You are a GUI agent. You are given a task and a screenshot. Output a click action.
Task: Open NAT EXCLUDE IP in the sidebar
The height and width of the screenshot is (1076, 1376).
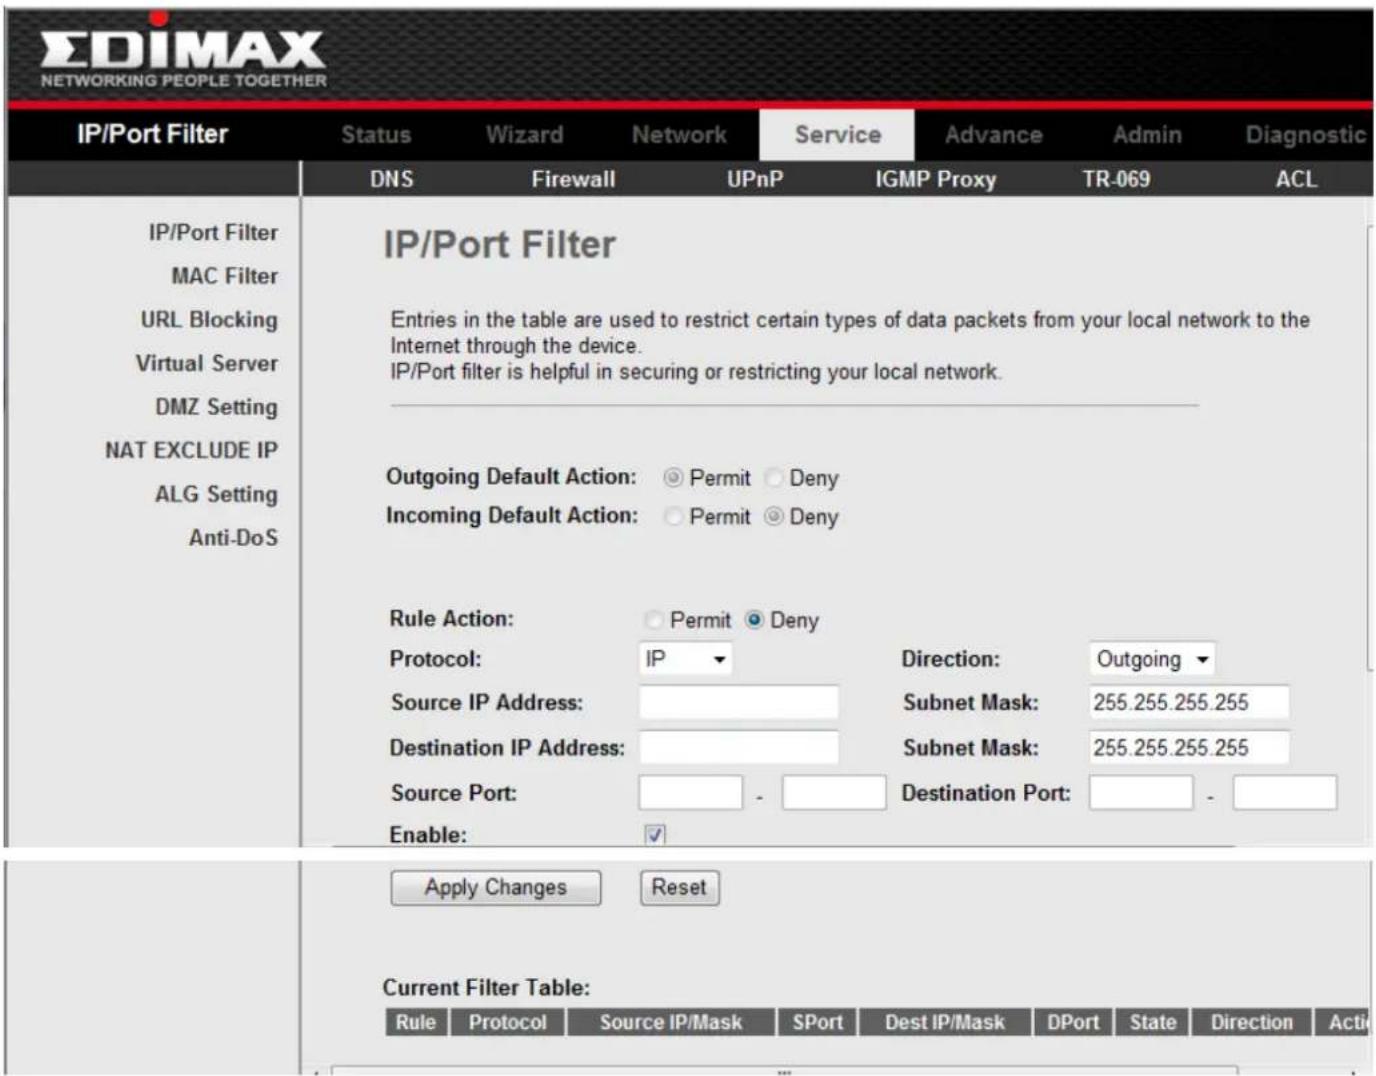pos(191,450)
